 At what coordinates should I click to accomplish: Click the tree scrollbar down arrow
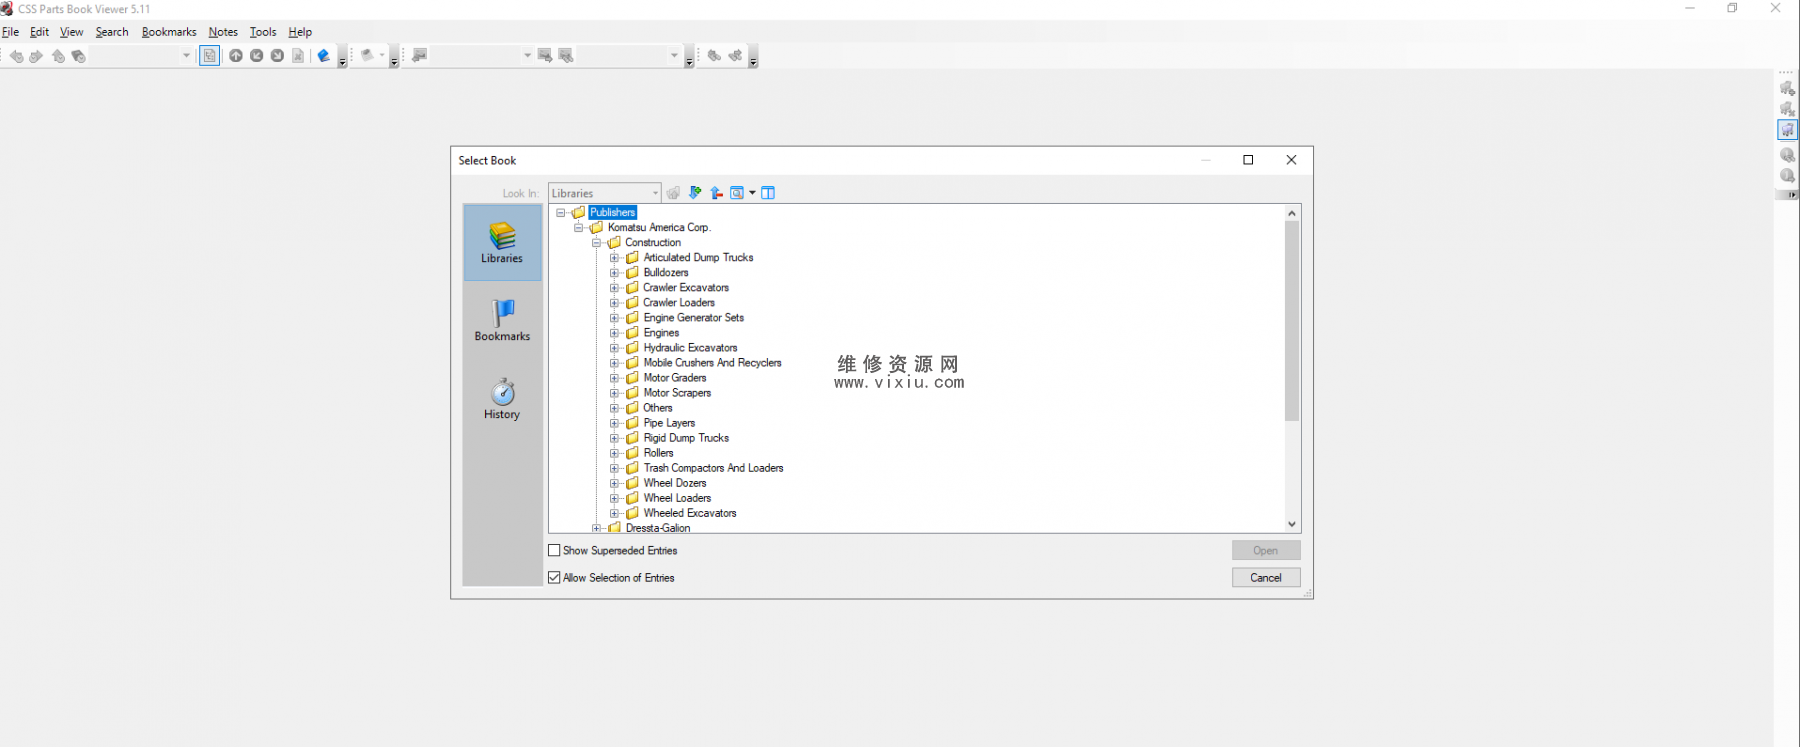click(1292, 524)
